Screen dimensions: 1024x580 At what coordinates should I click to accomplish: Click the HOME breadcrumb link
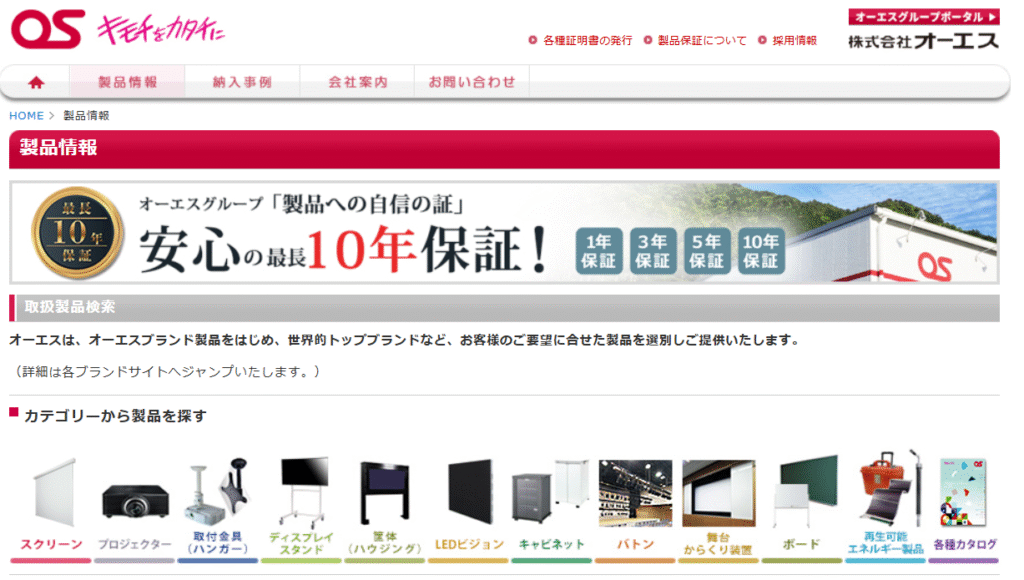pyautogui.click(x=26, y=116)
